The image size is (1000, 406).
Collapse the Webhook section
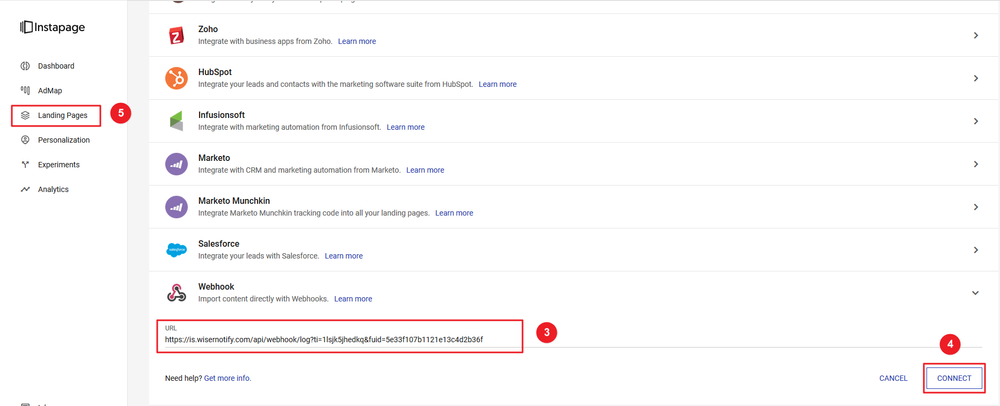[x=975, y=293]
